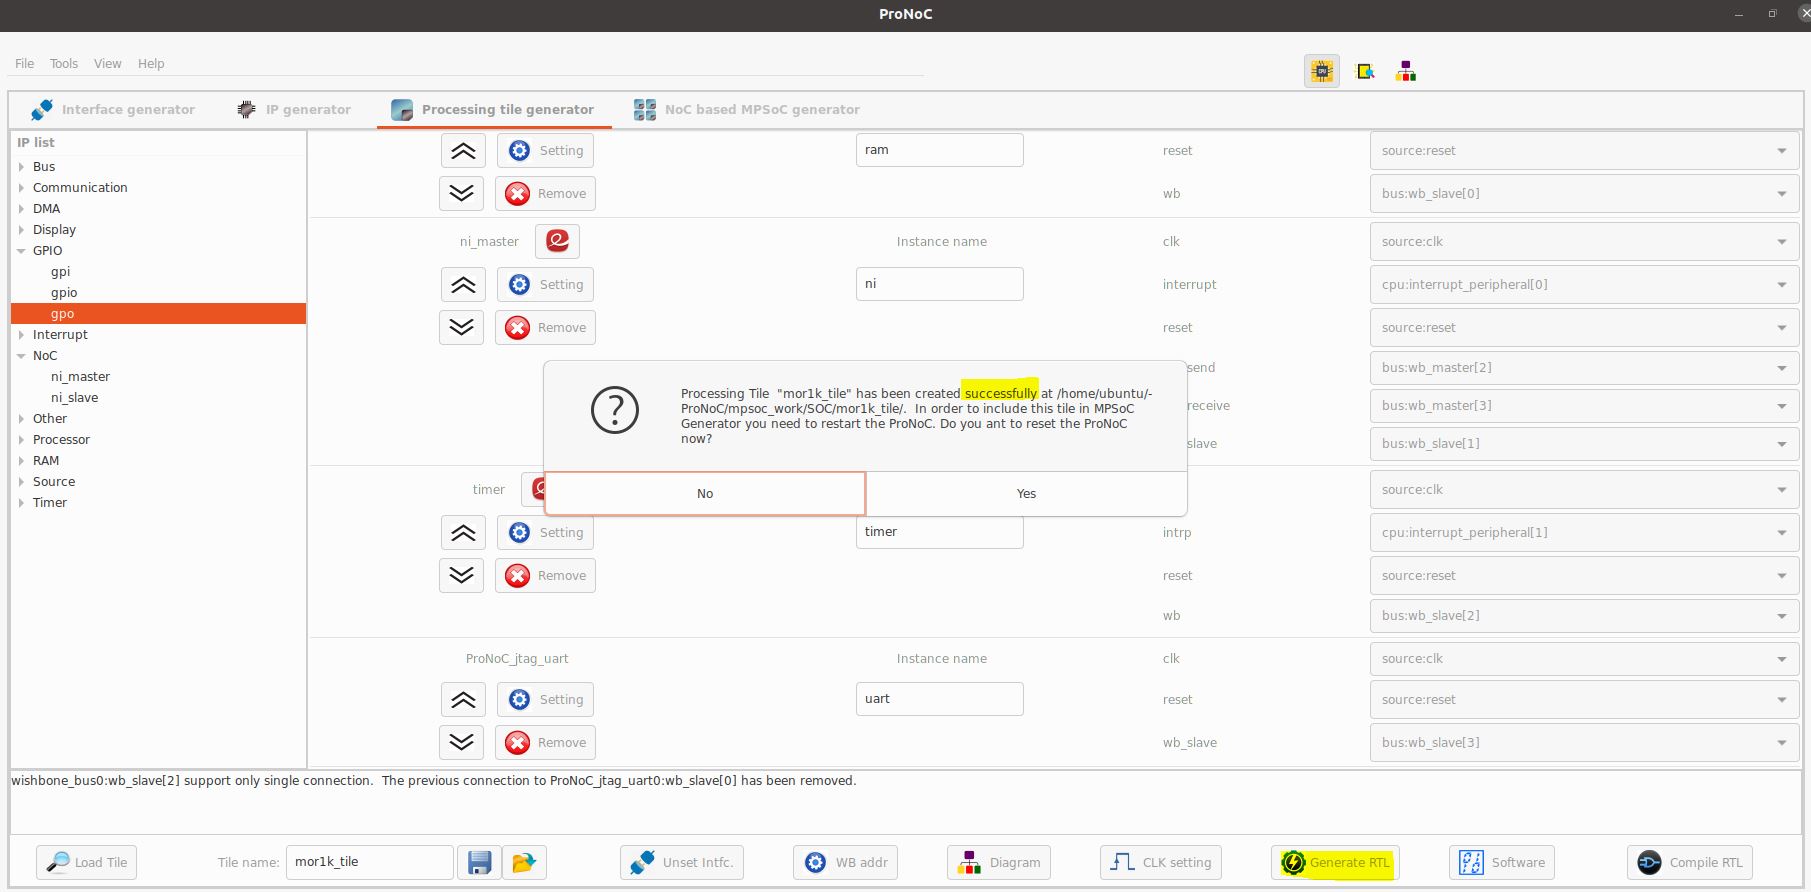The image size is (1811, 892).
Task: Click the ram instance name field
Action: pos(939,150)
